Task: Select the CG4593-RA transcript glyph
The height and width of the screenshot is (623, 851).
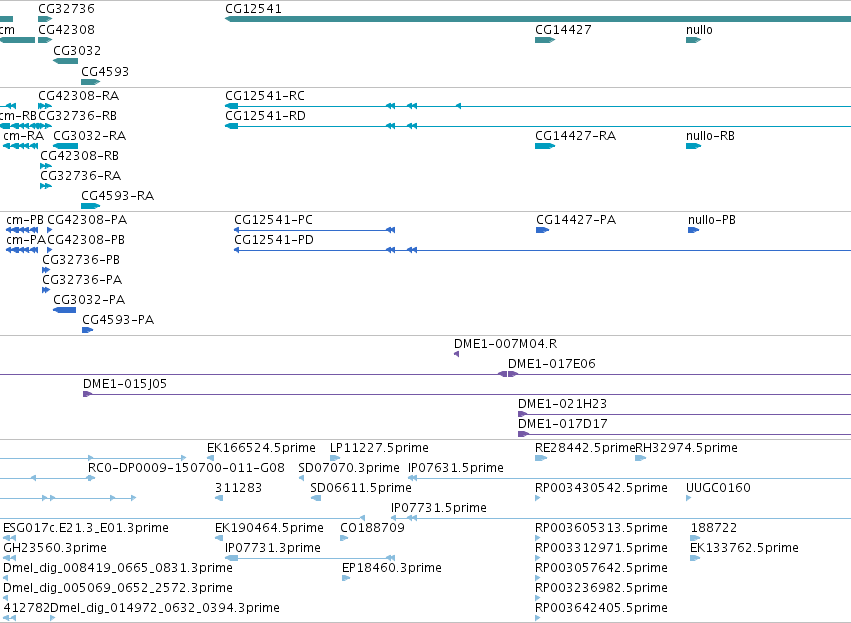Action: point(91,206)
